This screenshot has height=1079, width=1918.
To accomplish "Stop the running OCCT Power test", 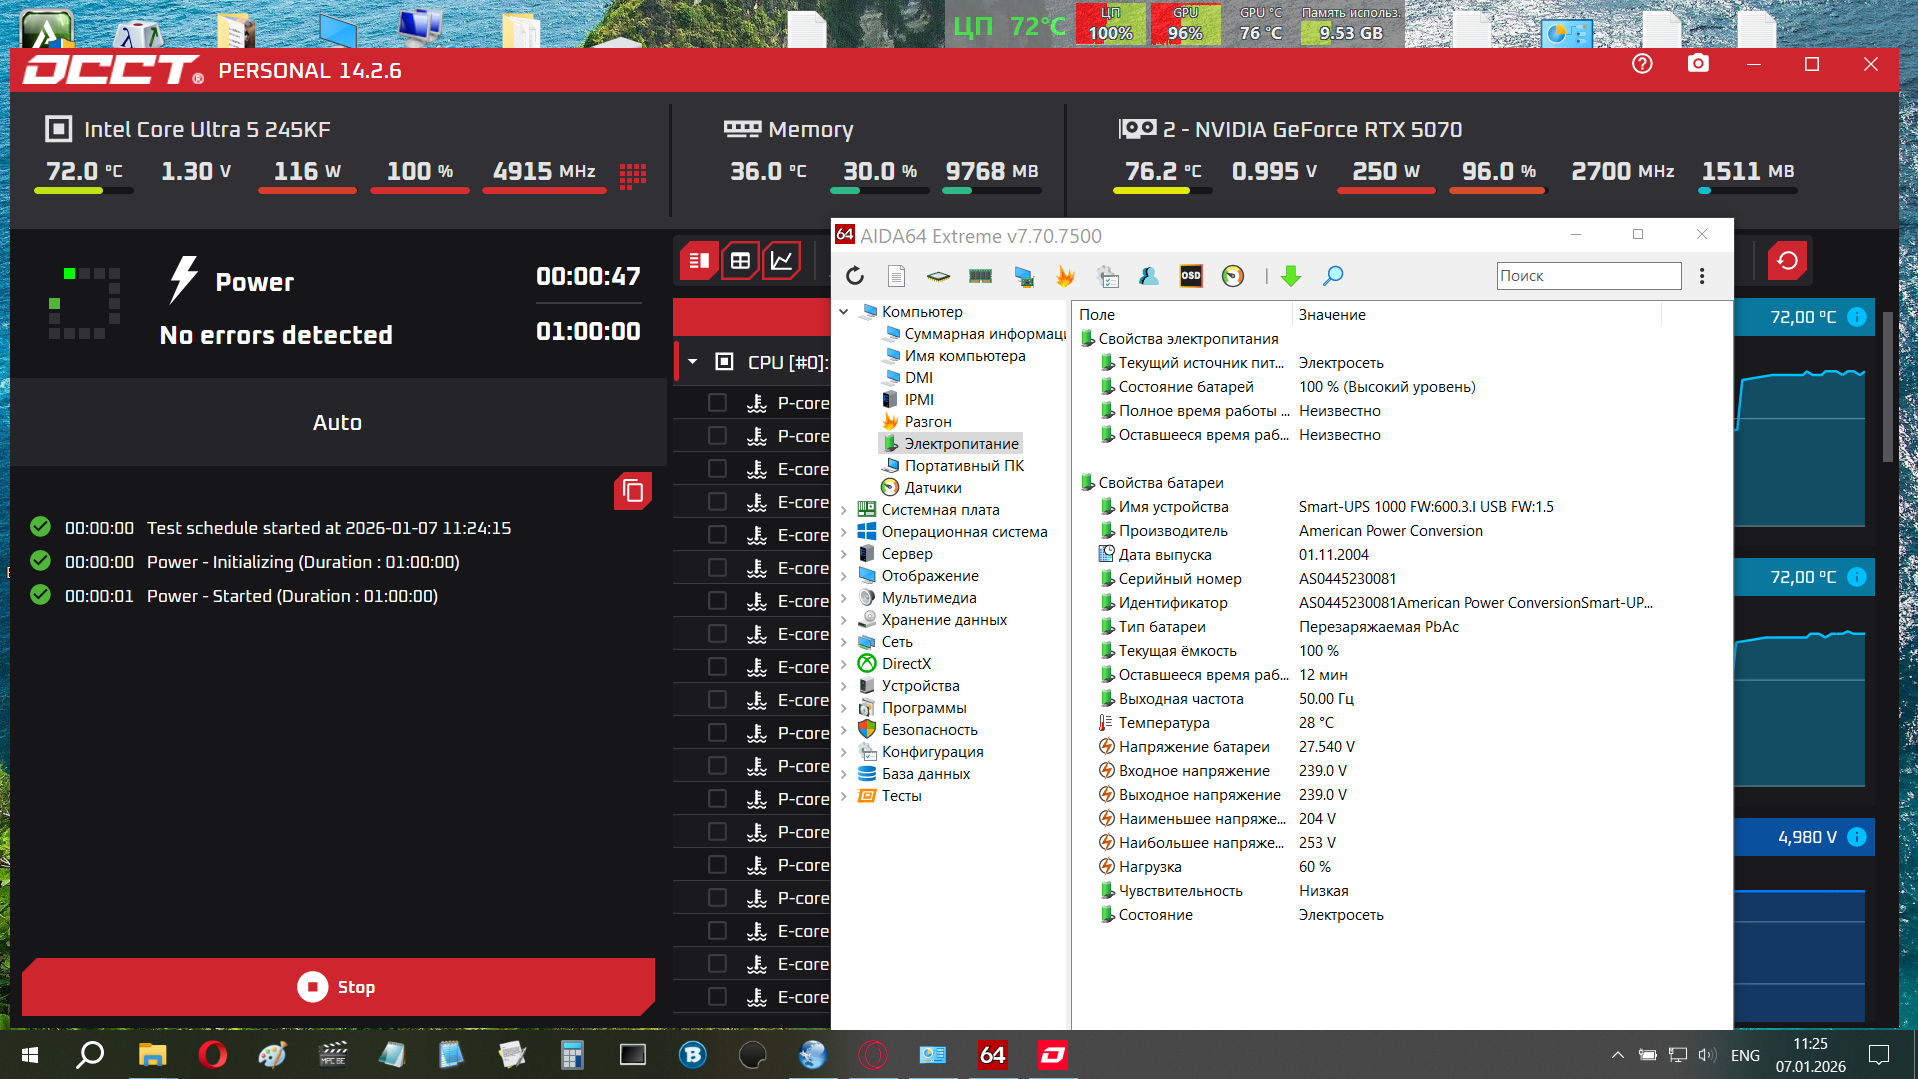I will 338,987.
